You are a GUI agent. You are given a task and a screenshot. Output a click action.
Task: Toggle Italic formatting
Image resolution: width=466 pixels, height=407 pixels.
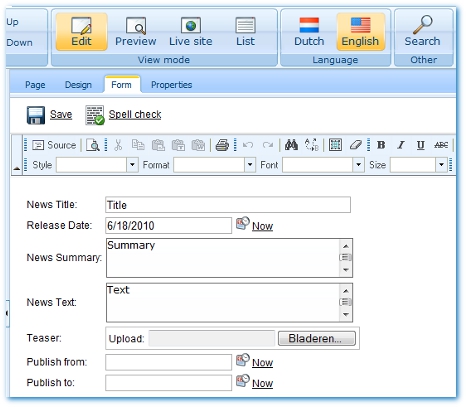tap(401, 145)
